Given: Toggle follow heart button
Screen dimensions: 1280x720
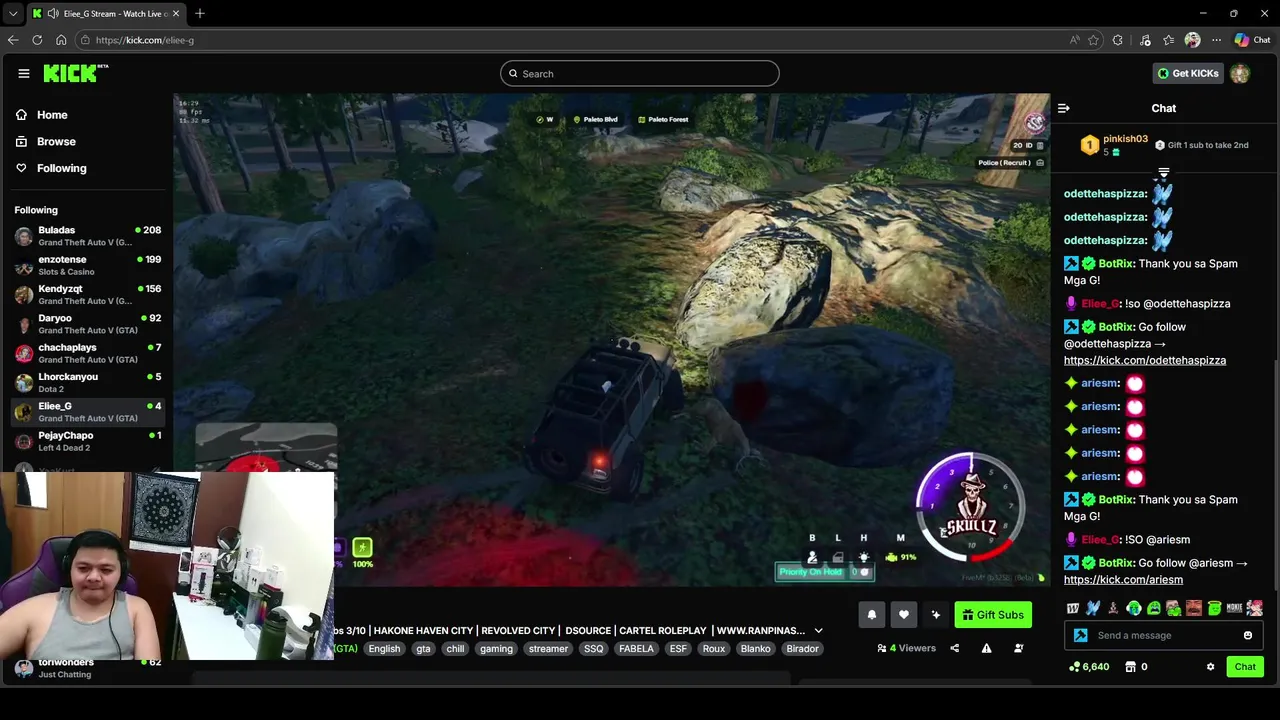Looking at the screenshot, I should (x=903, y=615).
